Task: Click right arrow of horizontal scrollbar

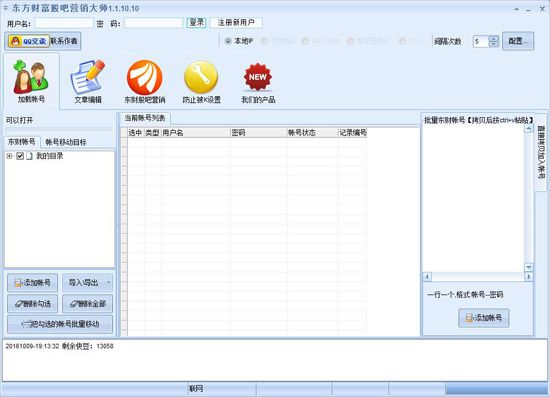Action: [529, 277]
